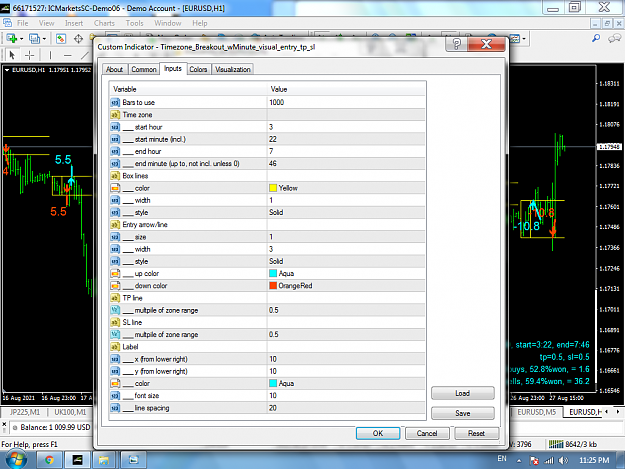Expand the profiles dropdown arrow
Image resolution: width=625 pixels, height=469 pixels.
click(x=44, y=39)
